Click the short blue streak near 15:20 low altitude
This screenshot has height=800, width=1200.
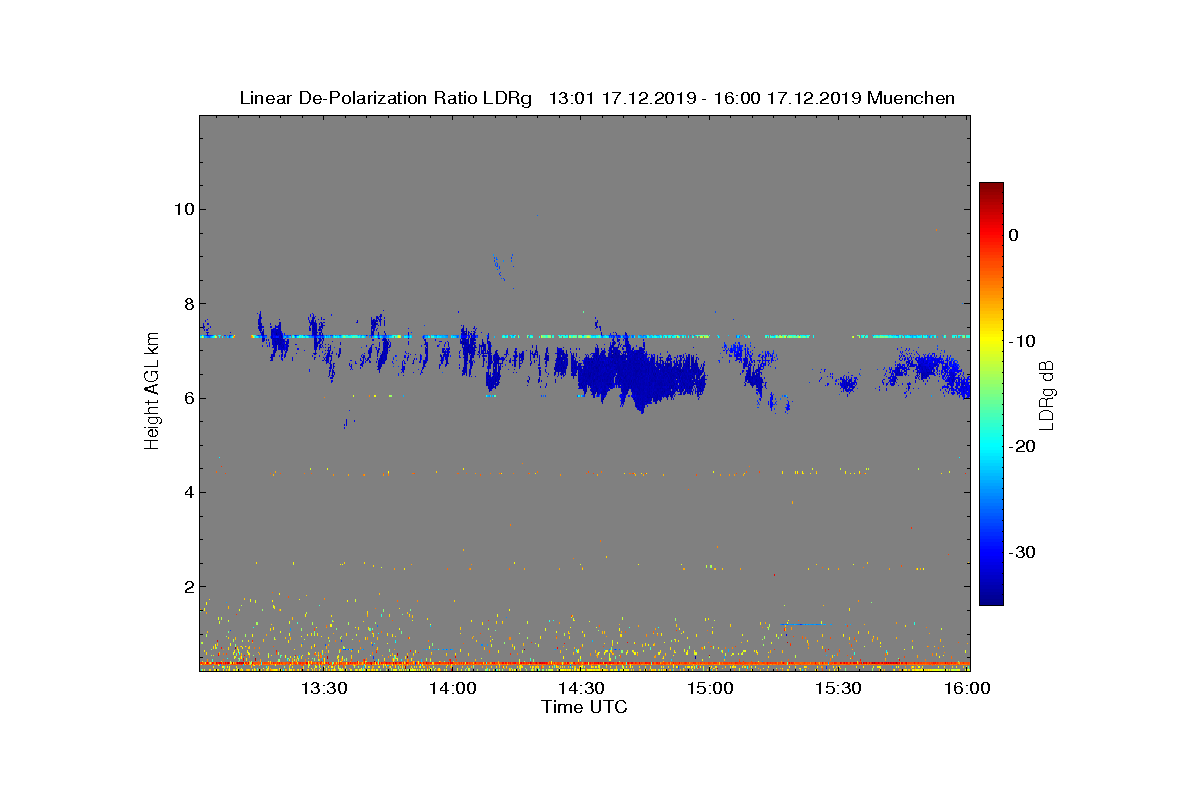click(803, 624)
